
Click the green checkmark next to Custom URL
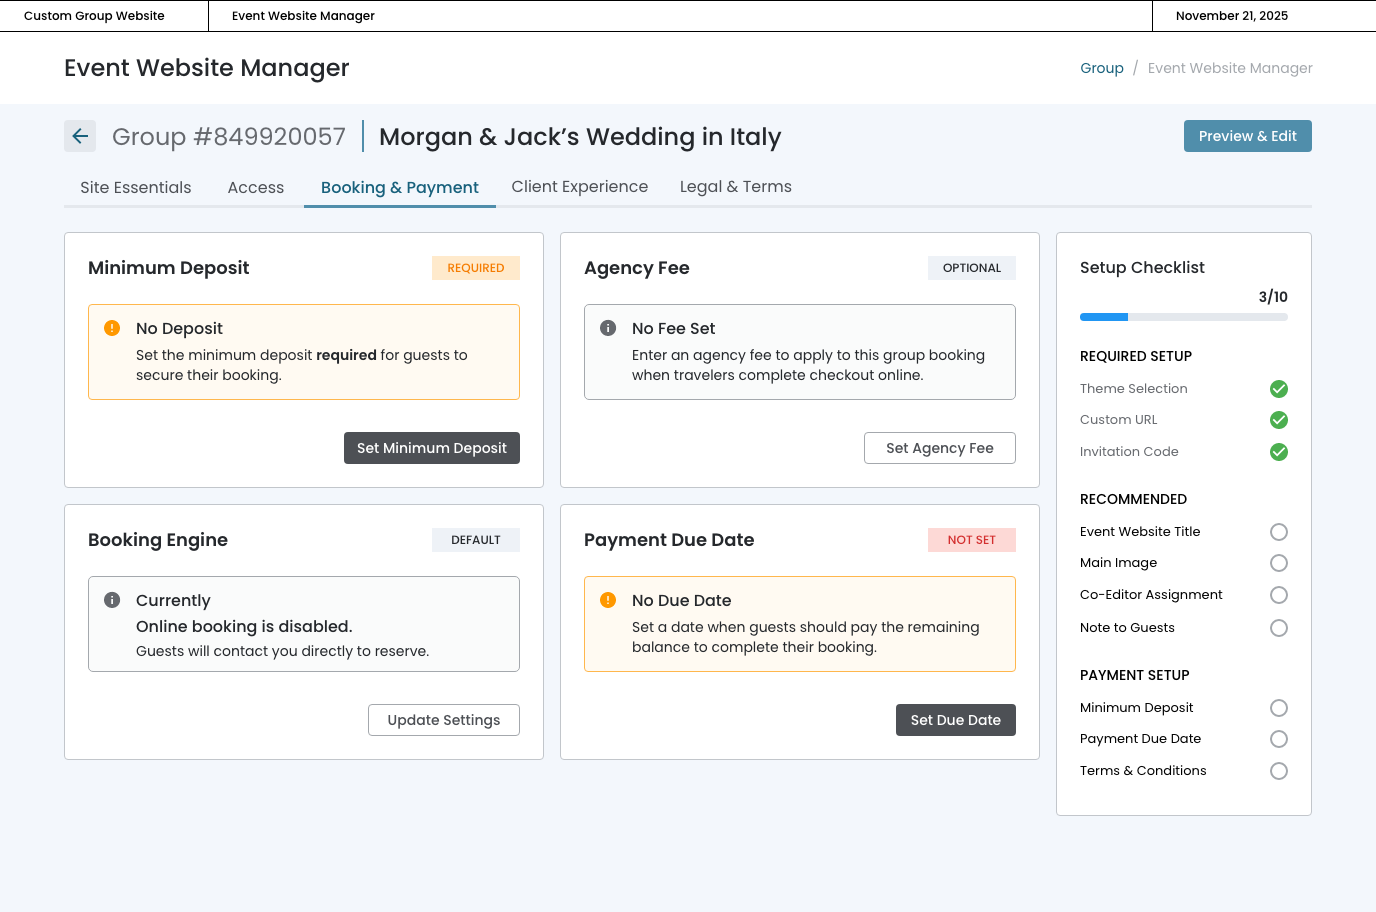1278,420
